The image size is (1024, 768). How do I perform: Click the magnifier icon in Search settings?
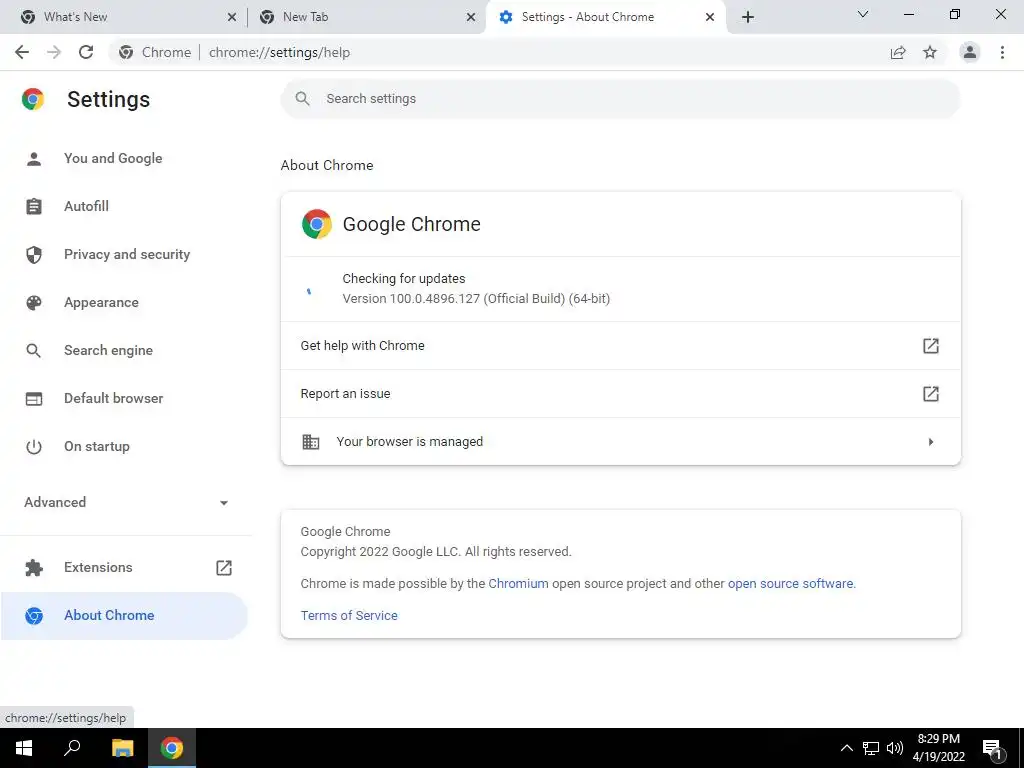(302, 99)
